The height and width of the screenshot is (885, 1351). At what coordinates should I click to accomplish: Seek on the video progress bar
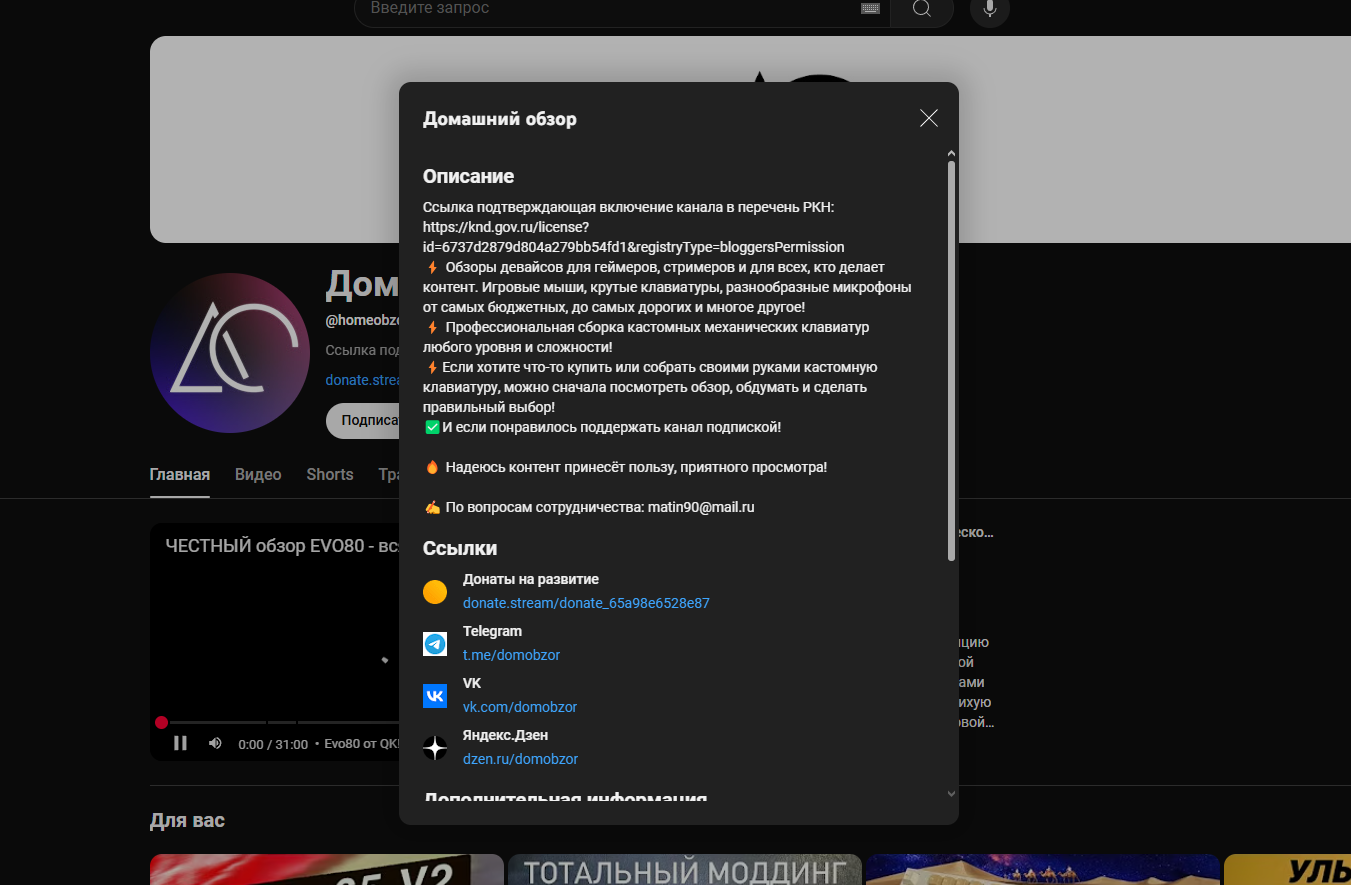tap(280, 722)
